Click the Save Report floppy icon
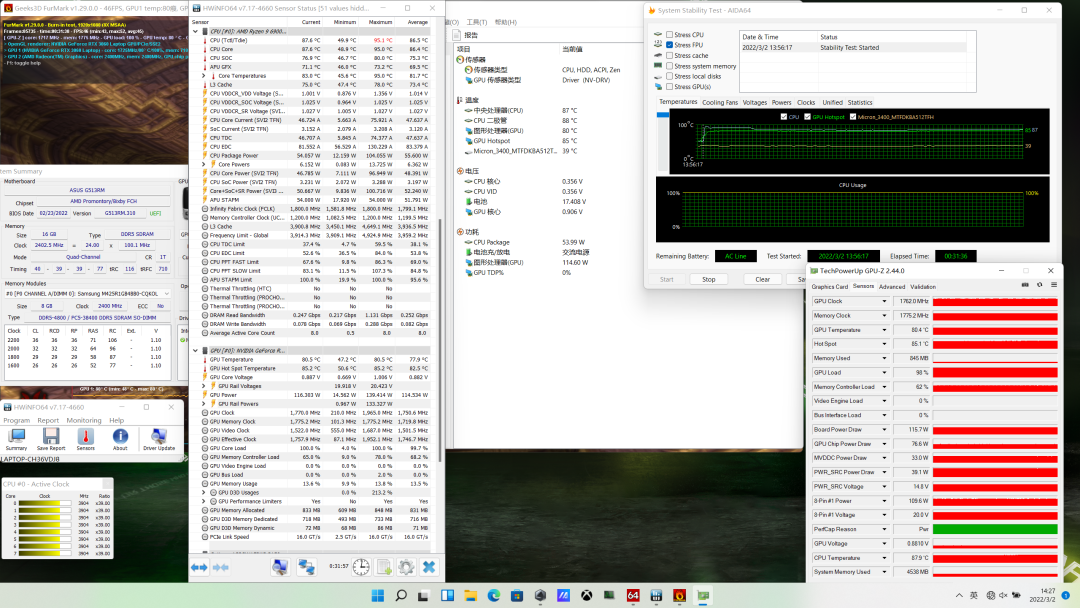 (51, 437)
